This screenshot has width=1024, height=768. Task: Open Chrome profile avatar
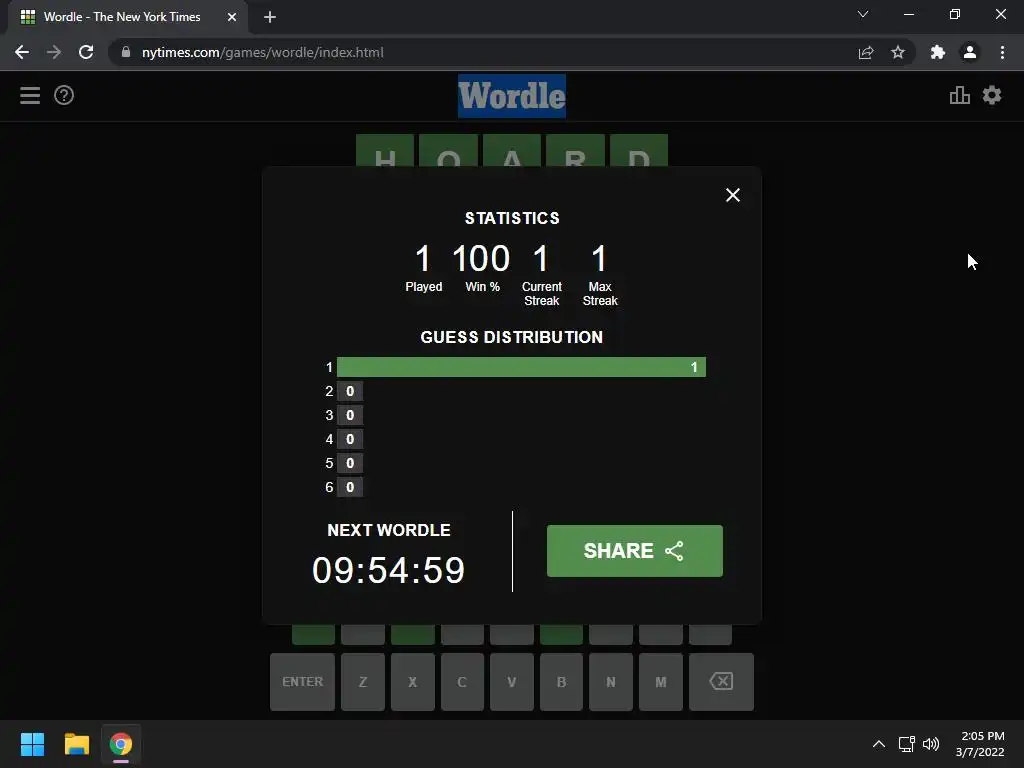(x=970, y=52)
